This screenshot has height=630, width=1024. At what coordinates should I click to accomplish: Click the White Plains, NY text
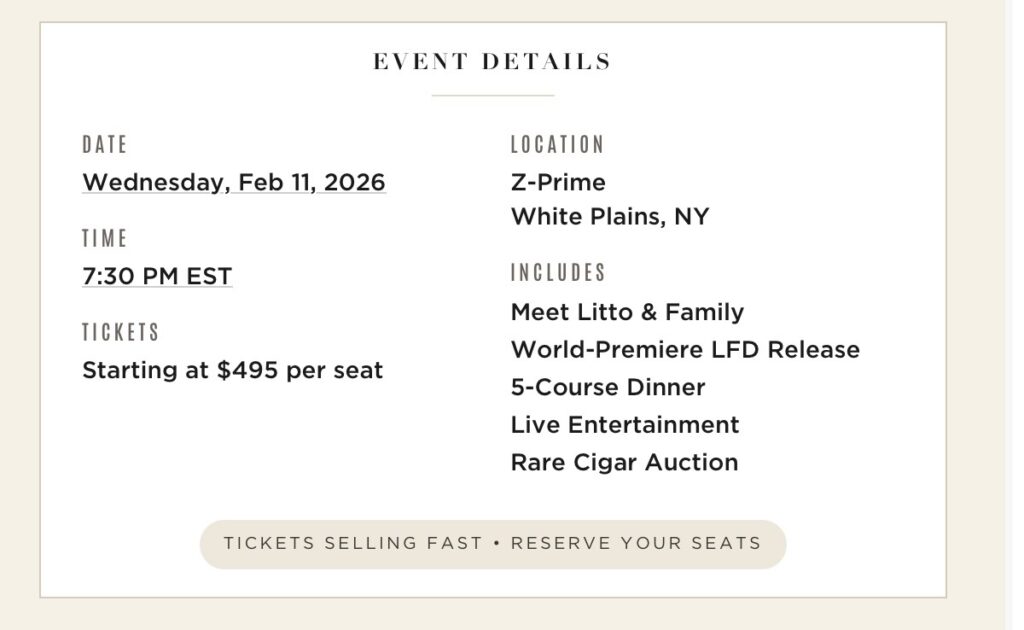[x=609, y=217]
